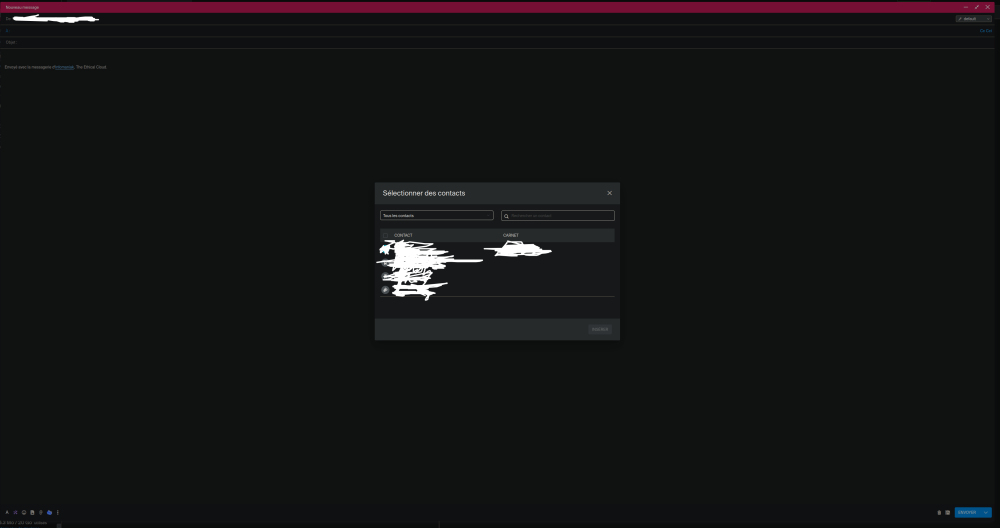
Task: Click the Infomaniak link in signature
Action: pos(64,67)
